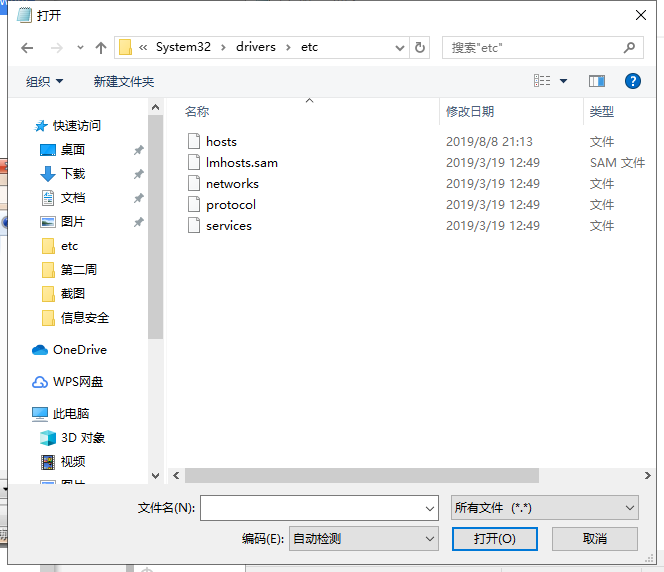
Task: Expand chevron after System32 breadcrumb
Action: pyautogui.click(x=223, y=47)
